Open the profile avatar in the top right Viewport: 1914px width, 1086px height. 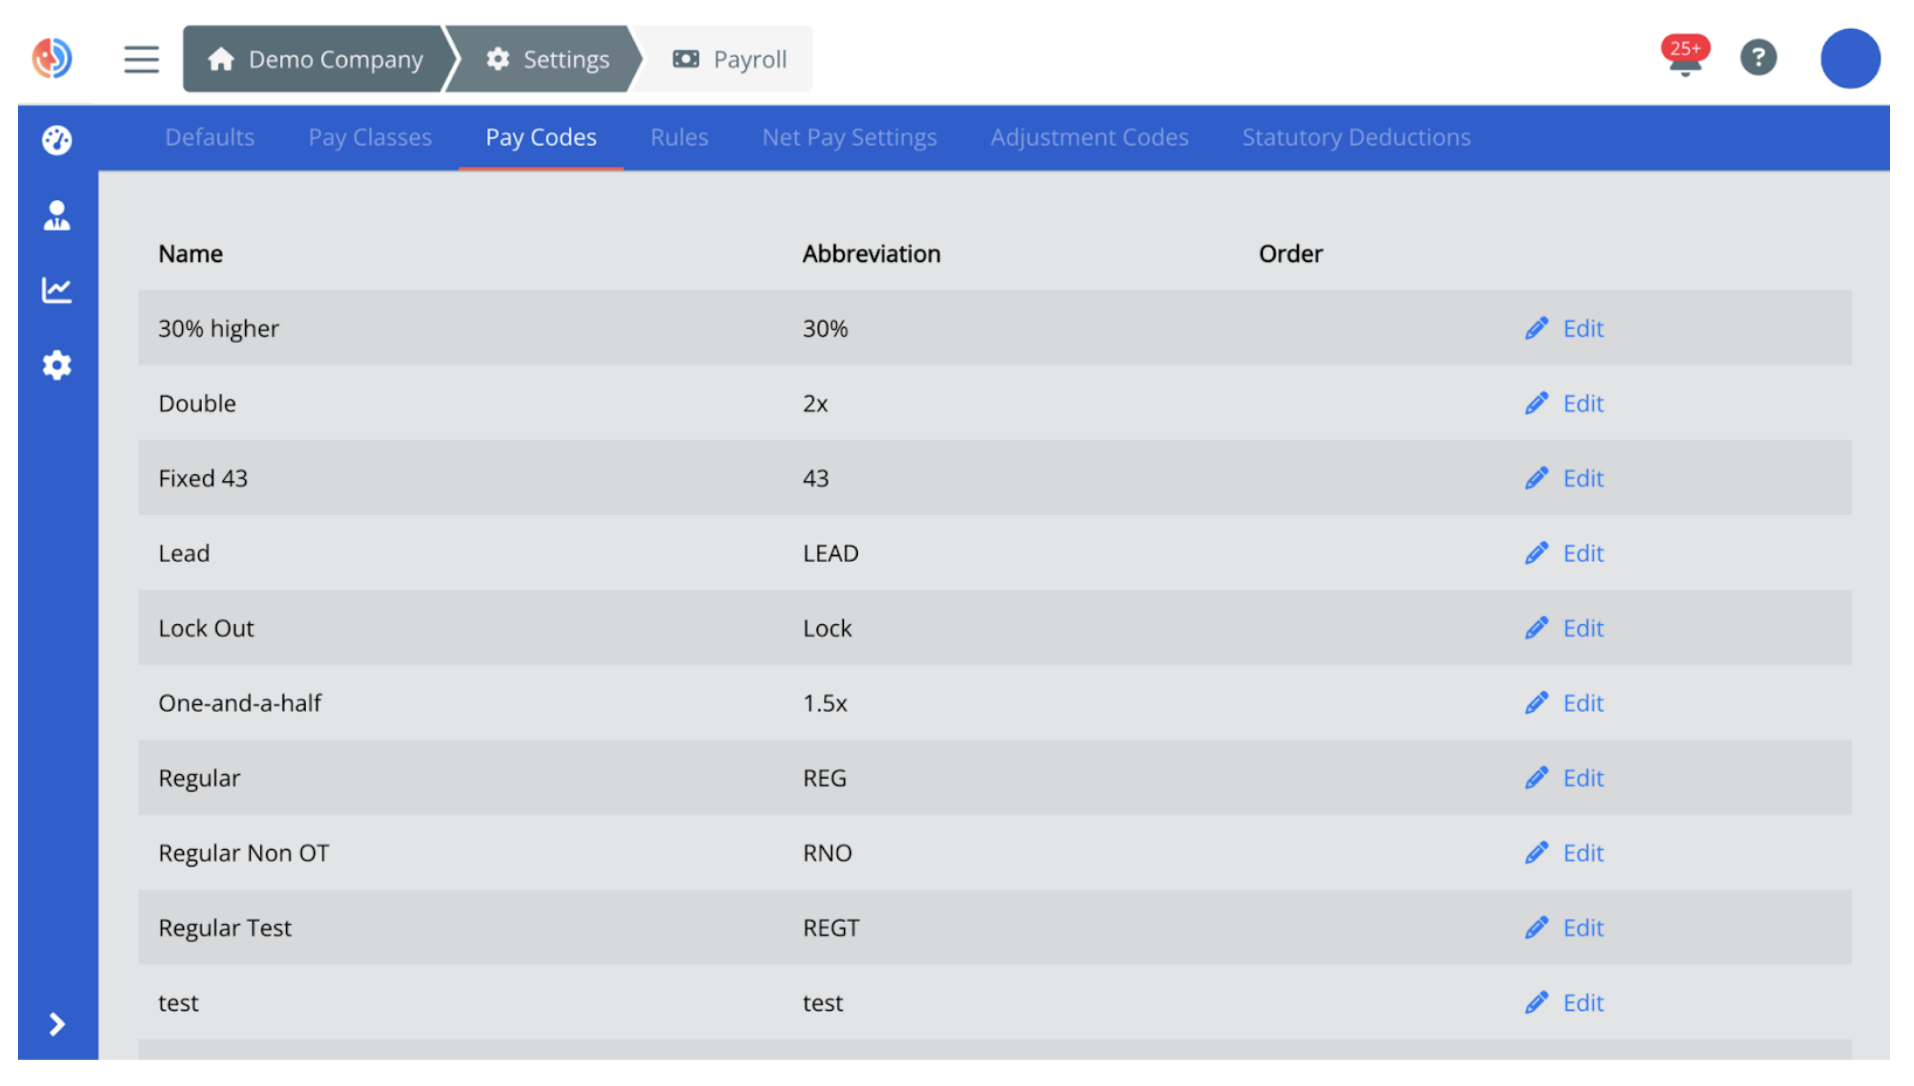[x=1850, y=58]
